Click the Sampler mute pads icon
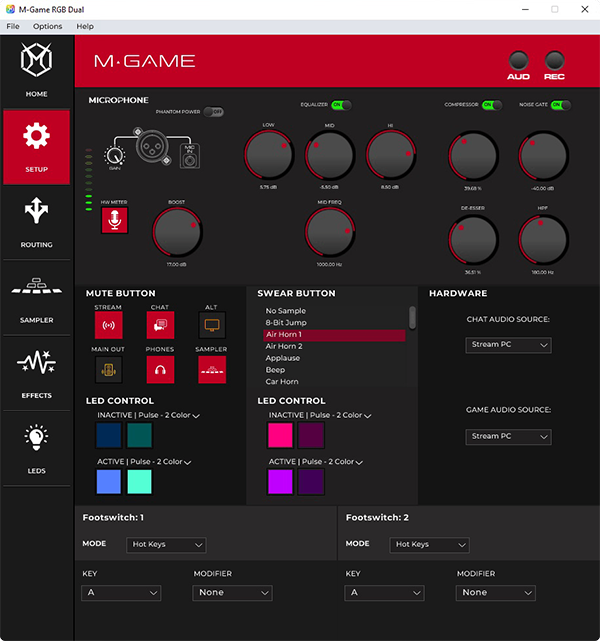 (x=212, y=370)
